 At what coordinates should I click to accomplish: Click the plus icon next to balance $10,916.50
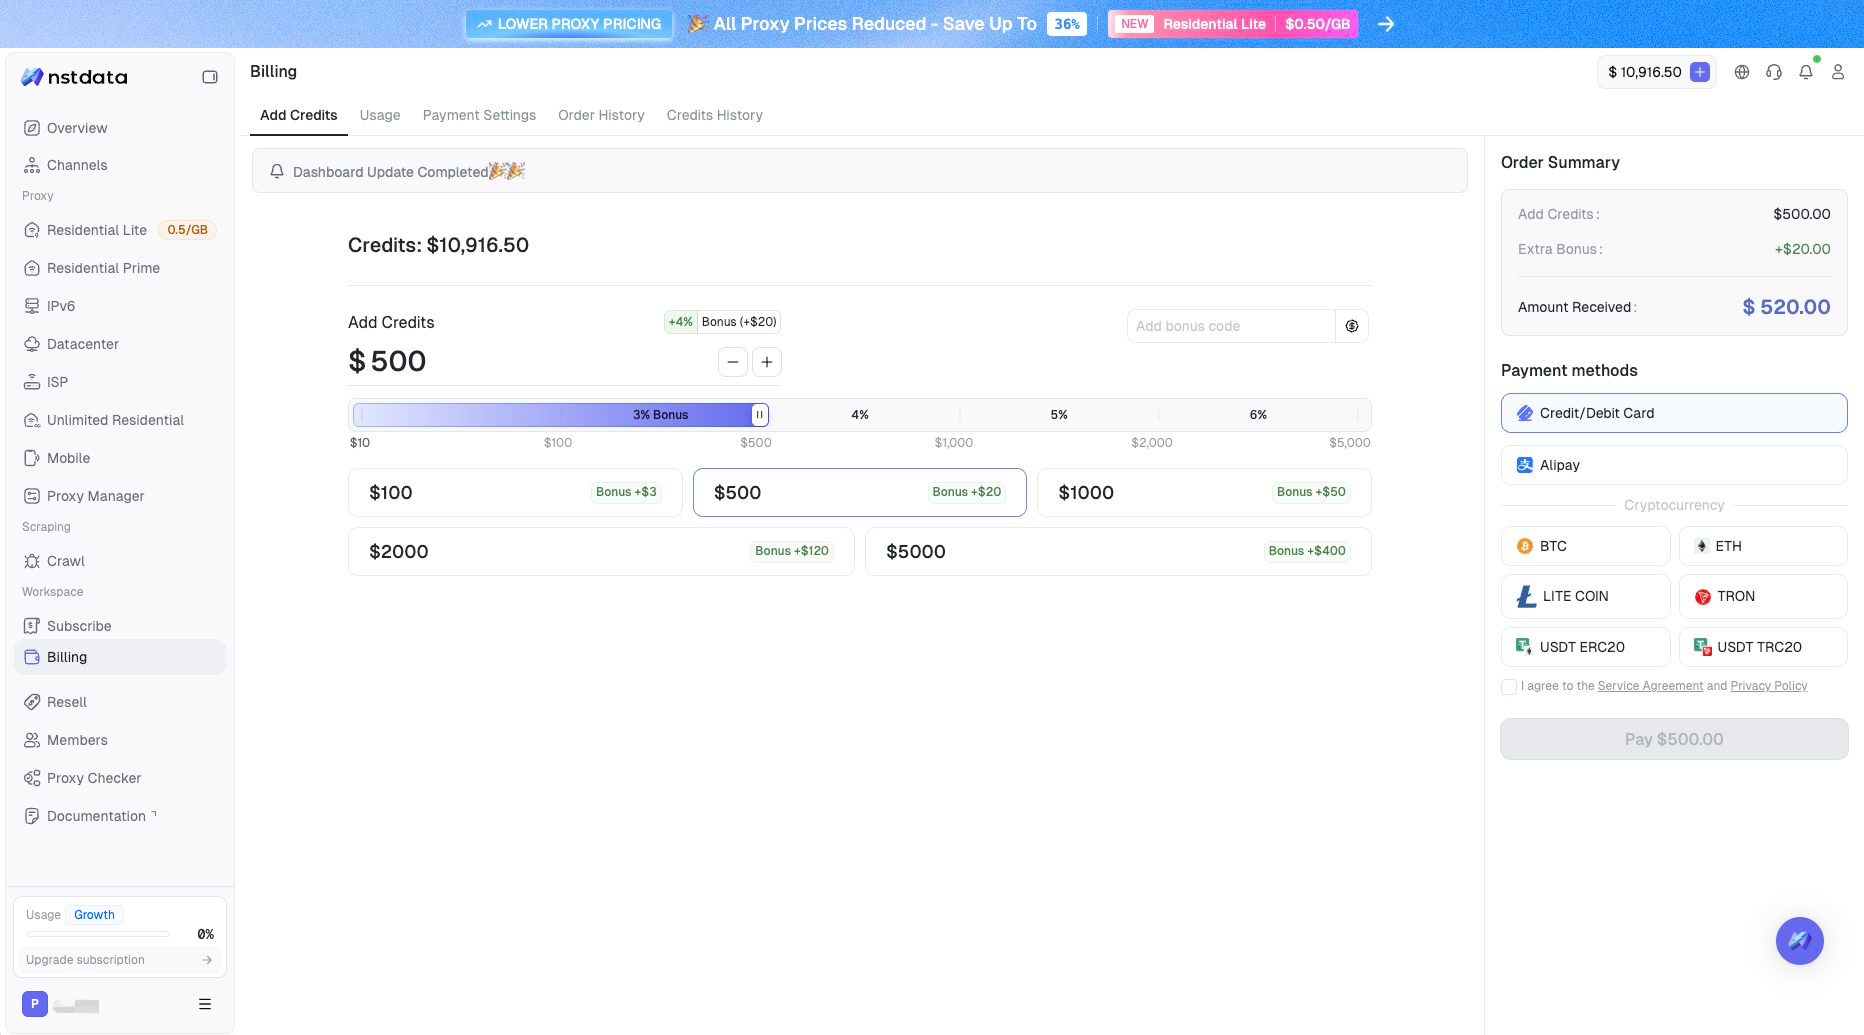click(1700, 72)
